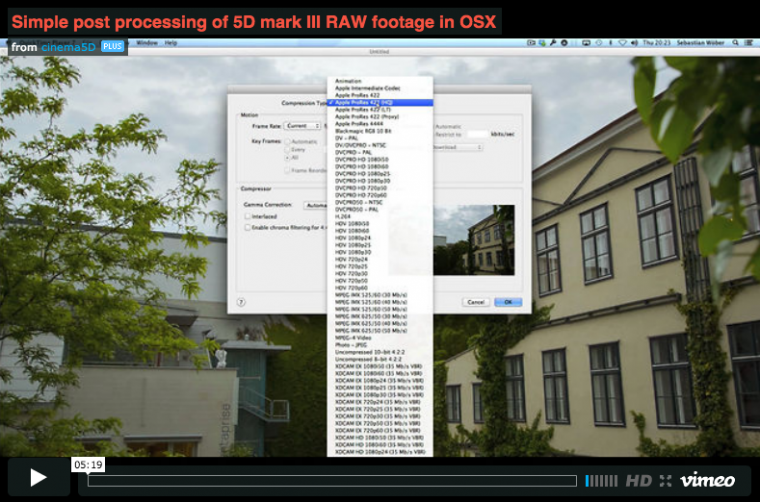760x502 pixels.
Task: Choose MPEG-4 Video codec
Action: [x=380, y=338]
